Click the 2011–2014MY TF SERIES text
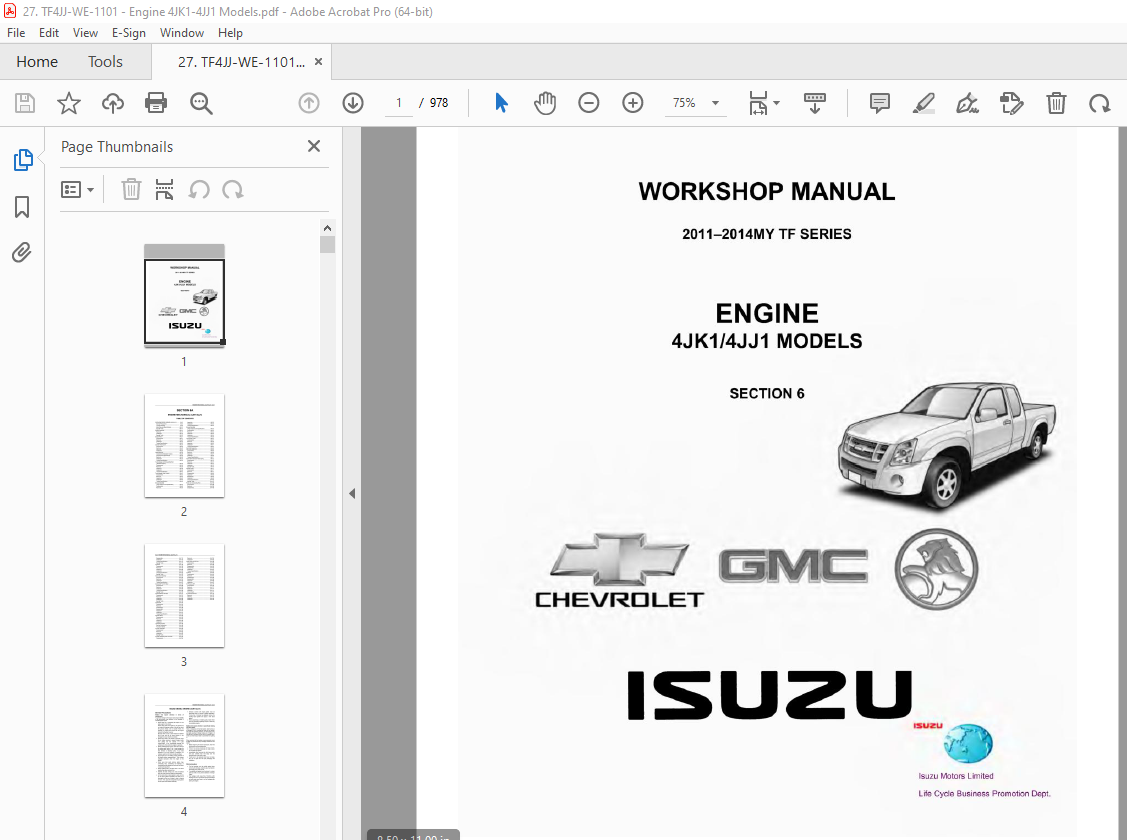 [767, 234]
